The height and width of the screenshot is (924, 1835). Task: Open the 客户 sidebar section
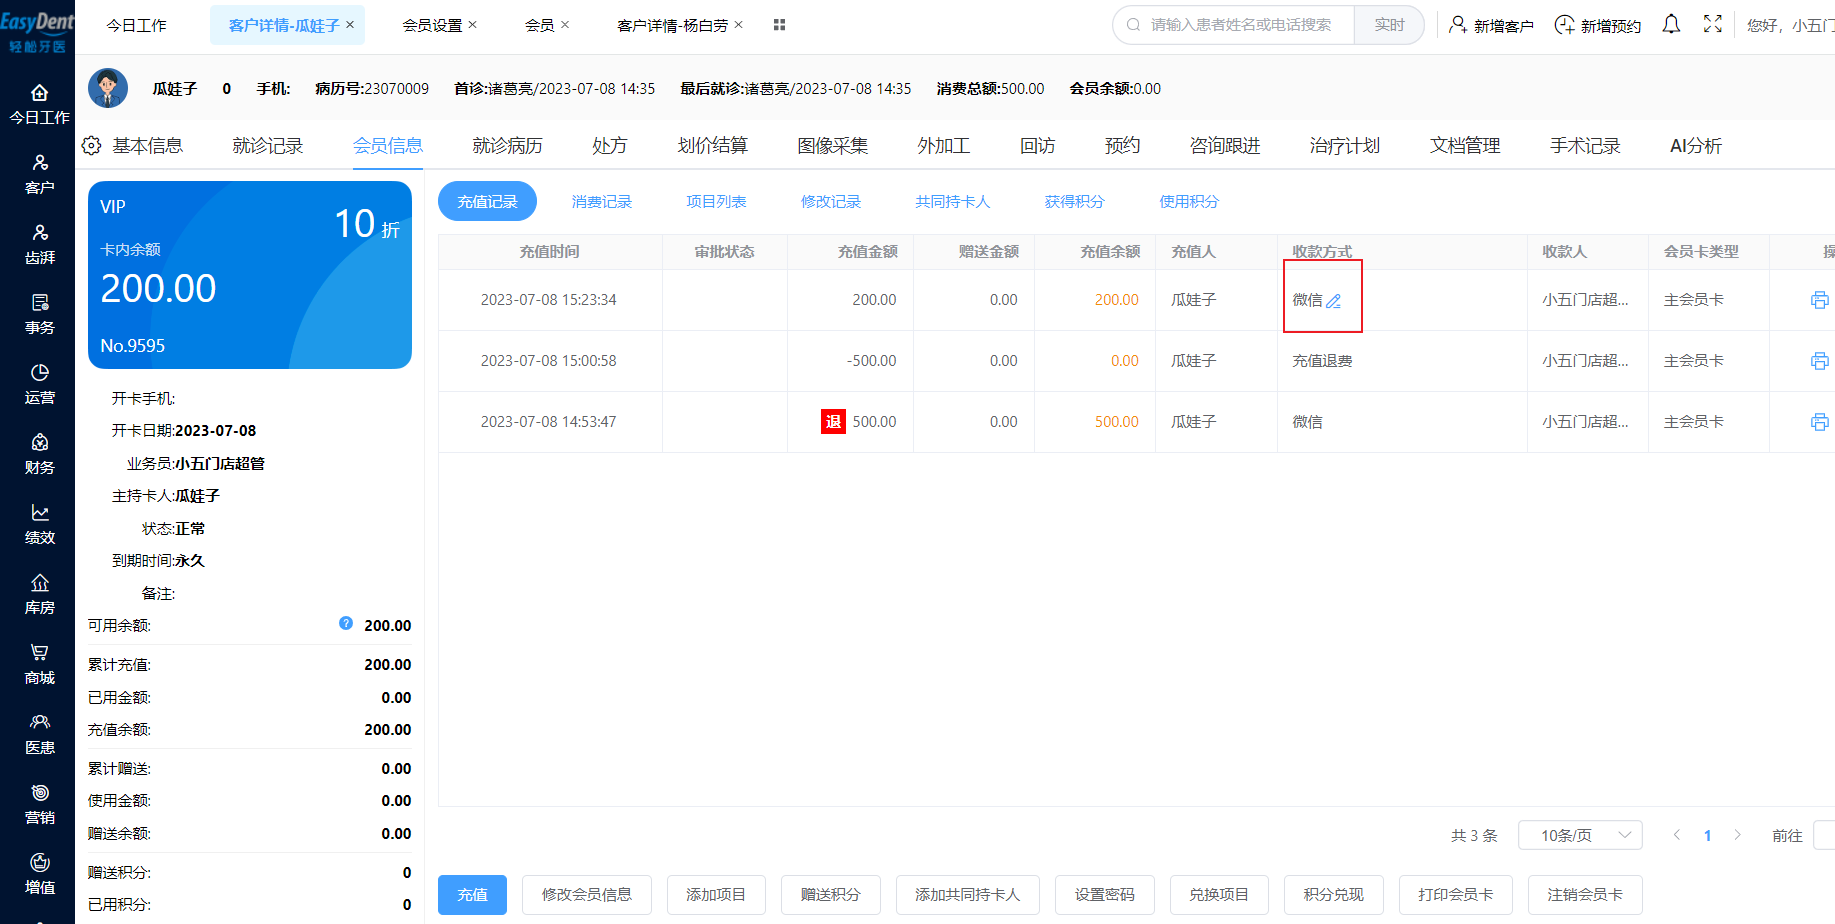(39, 174)
